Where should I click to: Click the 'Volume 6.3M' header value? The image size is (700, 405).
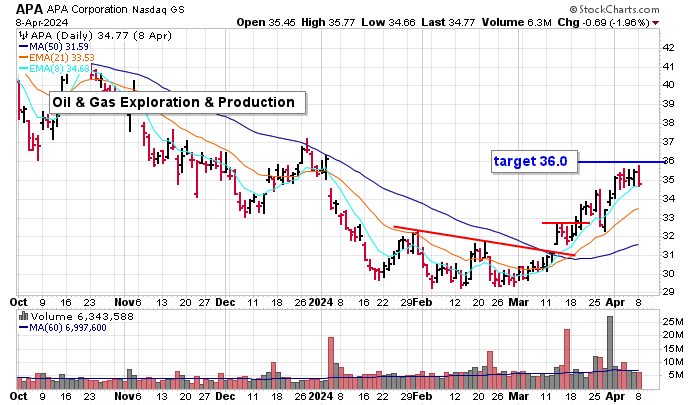[x=516, y=22]
